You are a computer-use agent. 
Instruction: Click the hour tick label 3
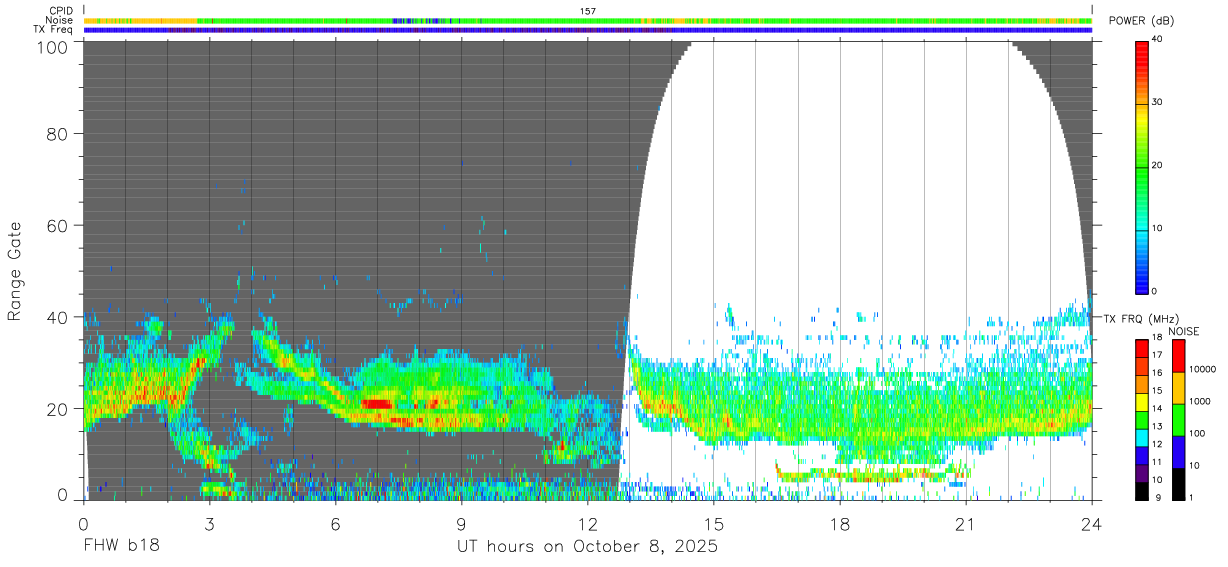209,523
